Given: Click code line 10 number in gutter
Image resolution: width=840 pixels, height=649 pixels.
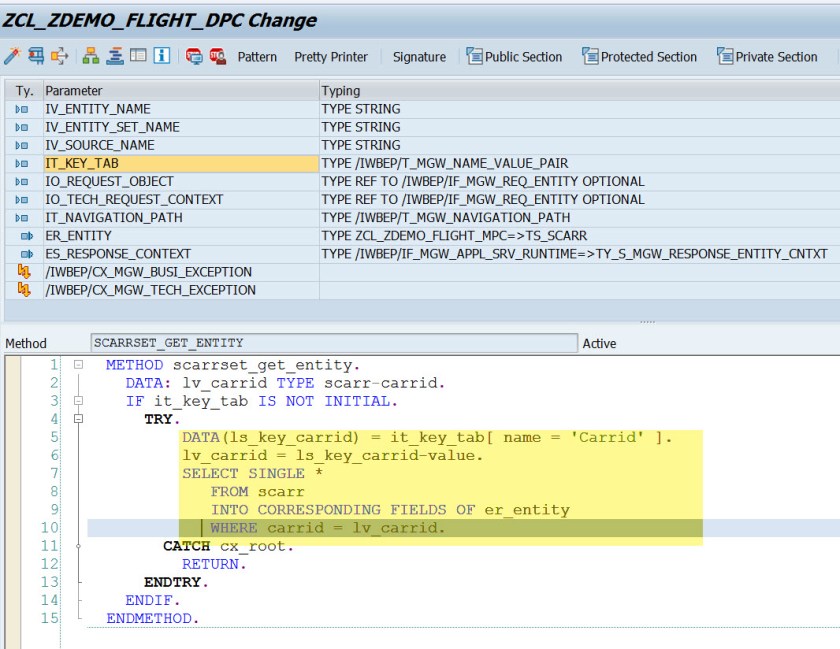Looking at the screenshot, I should (x=50, y=528).
